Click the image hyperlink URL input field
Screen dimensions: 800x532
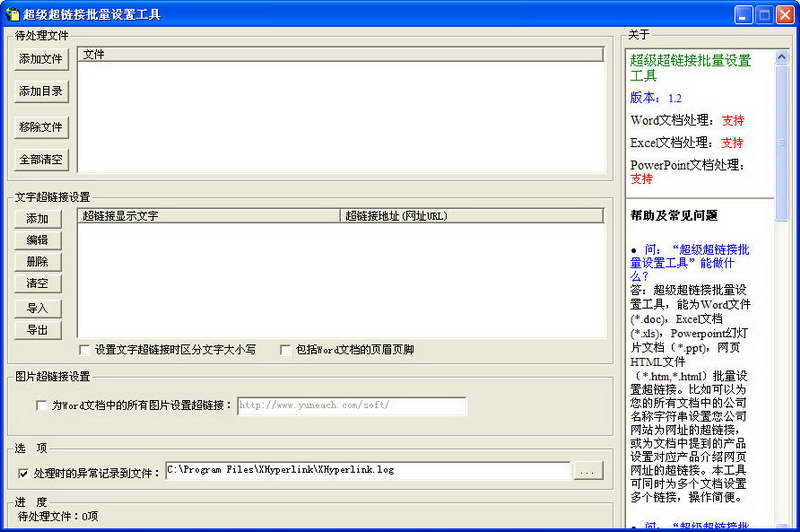[352, 406]
